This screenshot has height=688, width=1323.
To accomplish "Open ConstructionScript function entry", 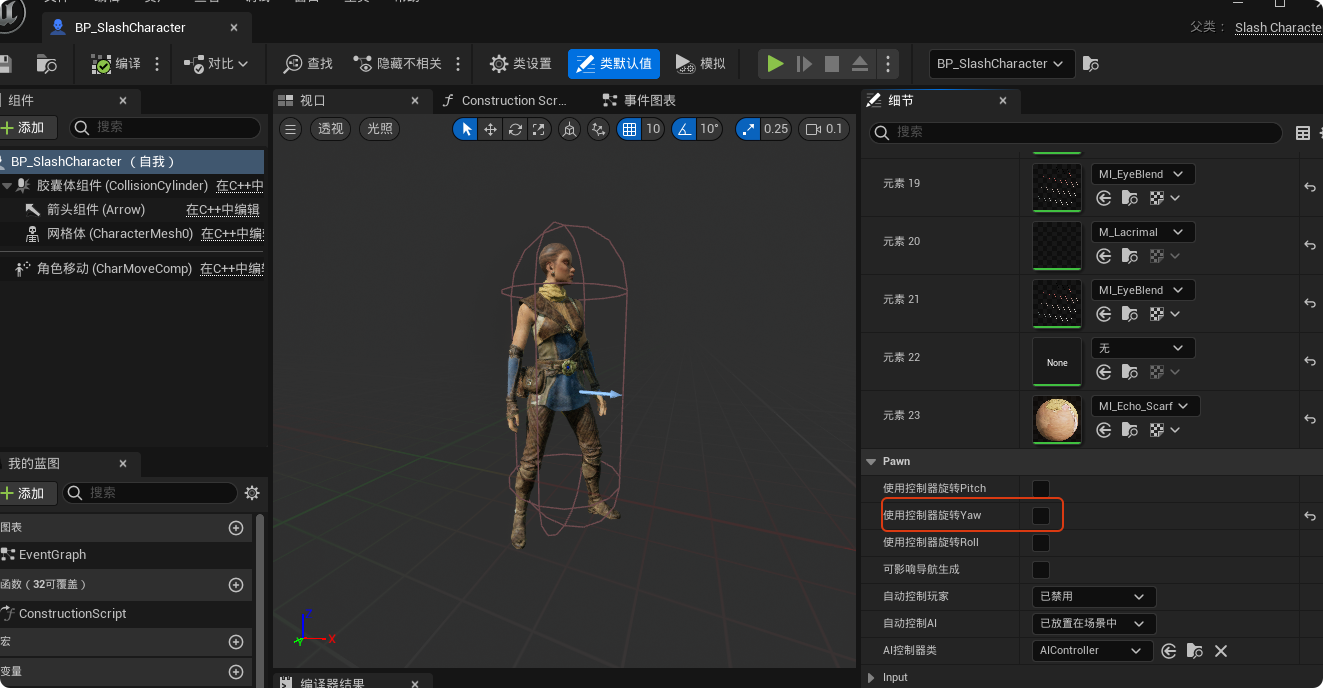I will [72, 614].
